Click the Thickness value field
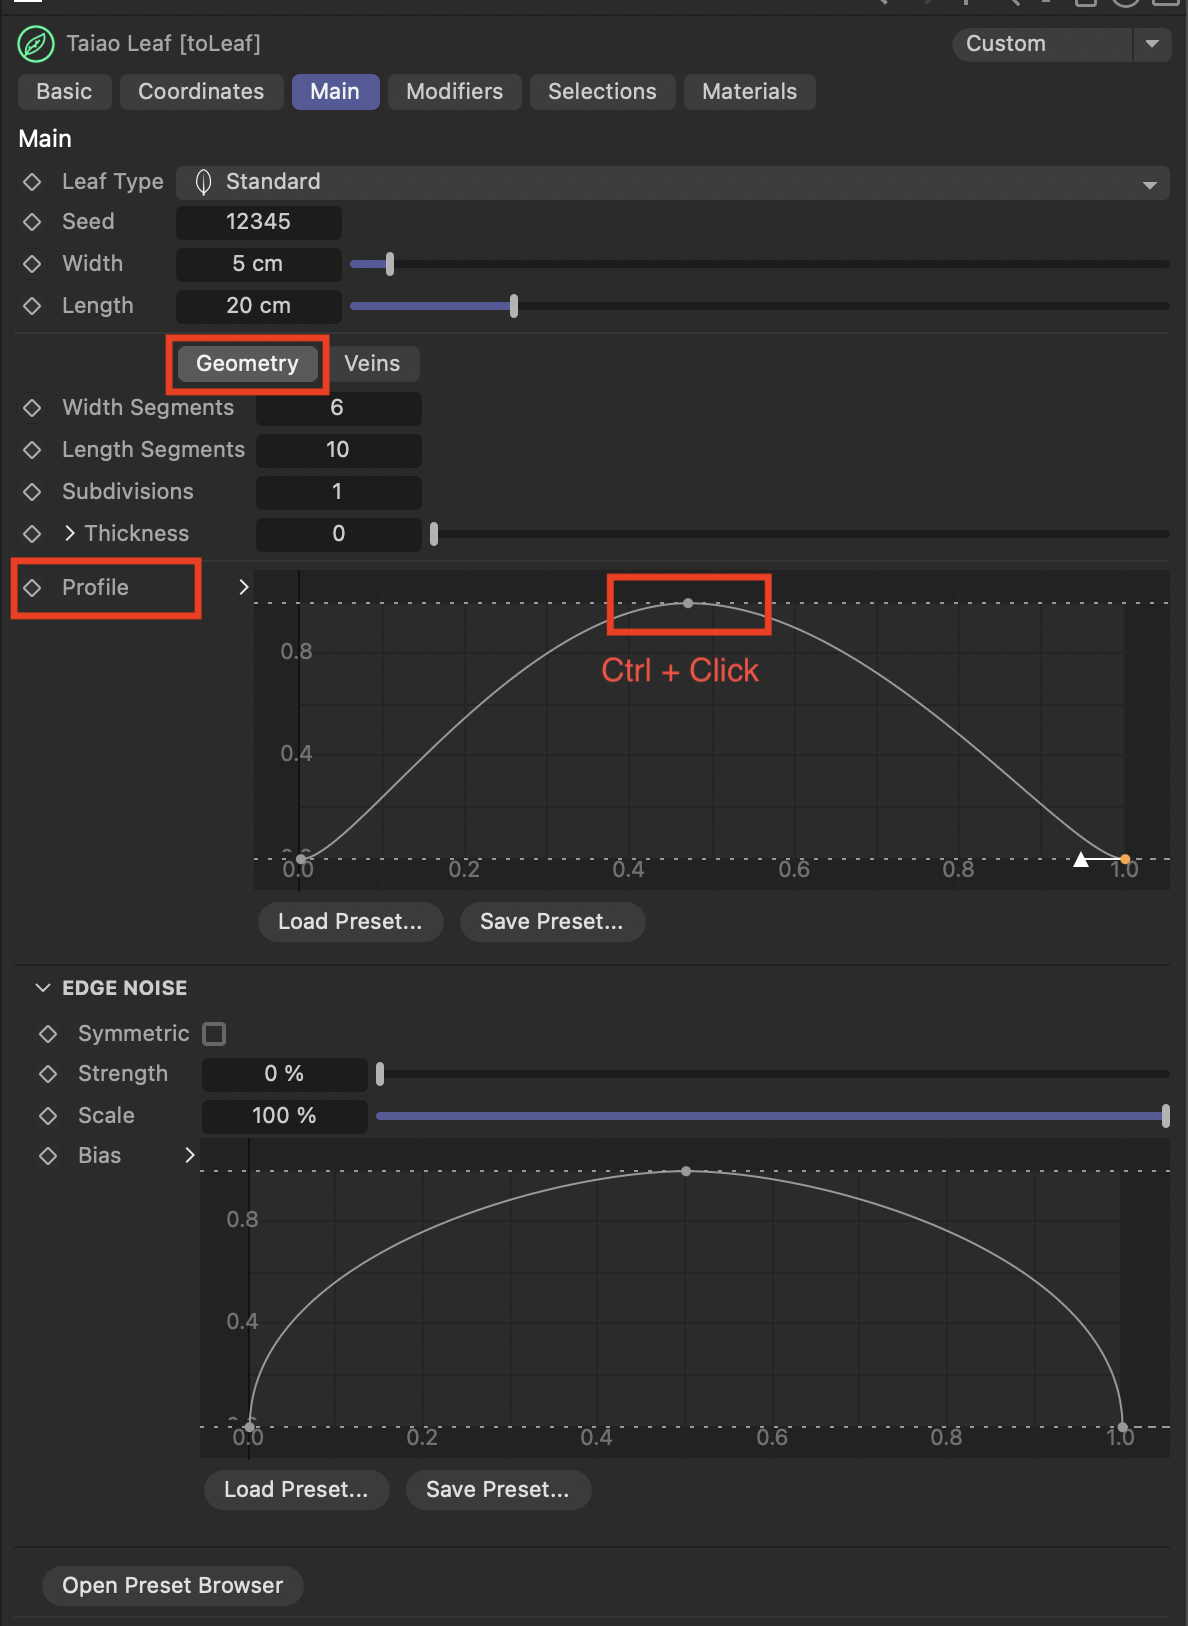The image size is (1188, 1626). pyautogui.click(x=338, y=534)
